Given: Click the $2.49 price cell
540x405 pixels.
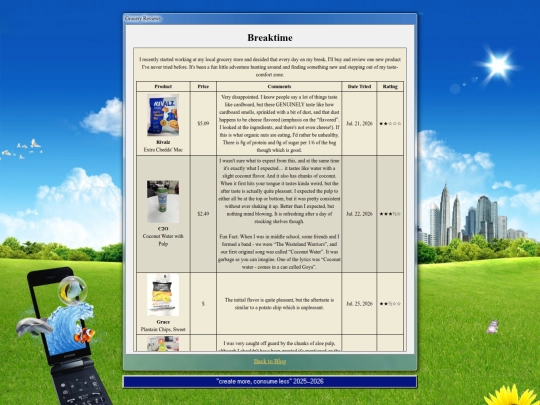Looking at the screenshot, I should coord(203,214).
